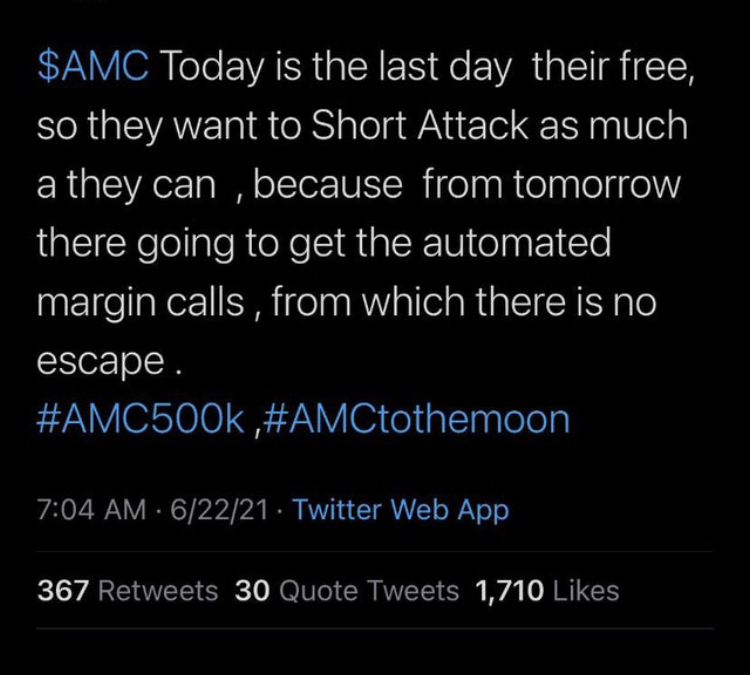Click the word "escape" in tweet
Screen dimensions: 750x675
[100, 362]
